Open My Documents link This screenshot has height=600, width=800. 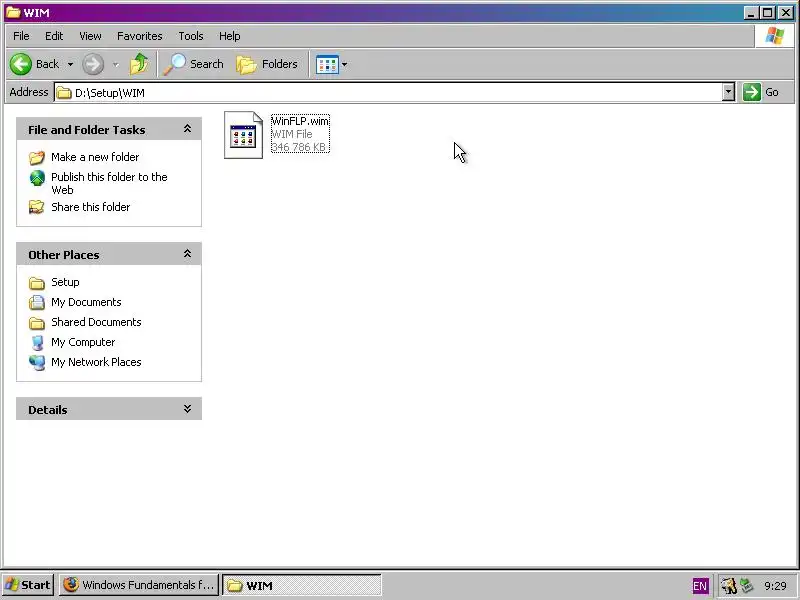click(86, 302)
